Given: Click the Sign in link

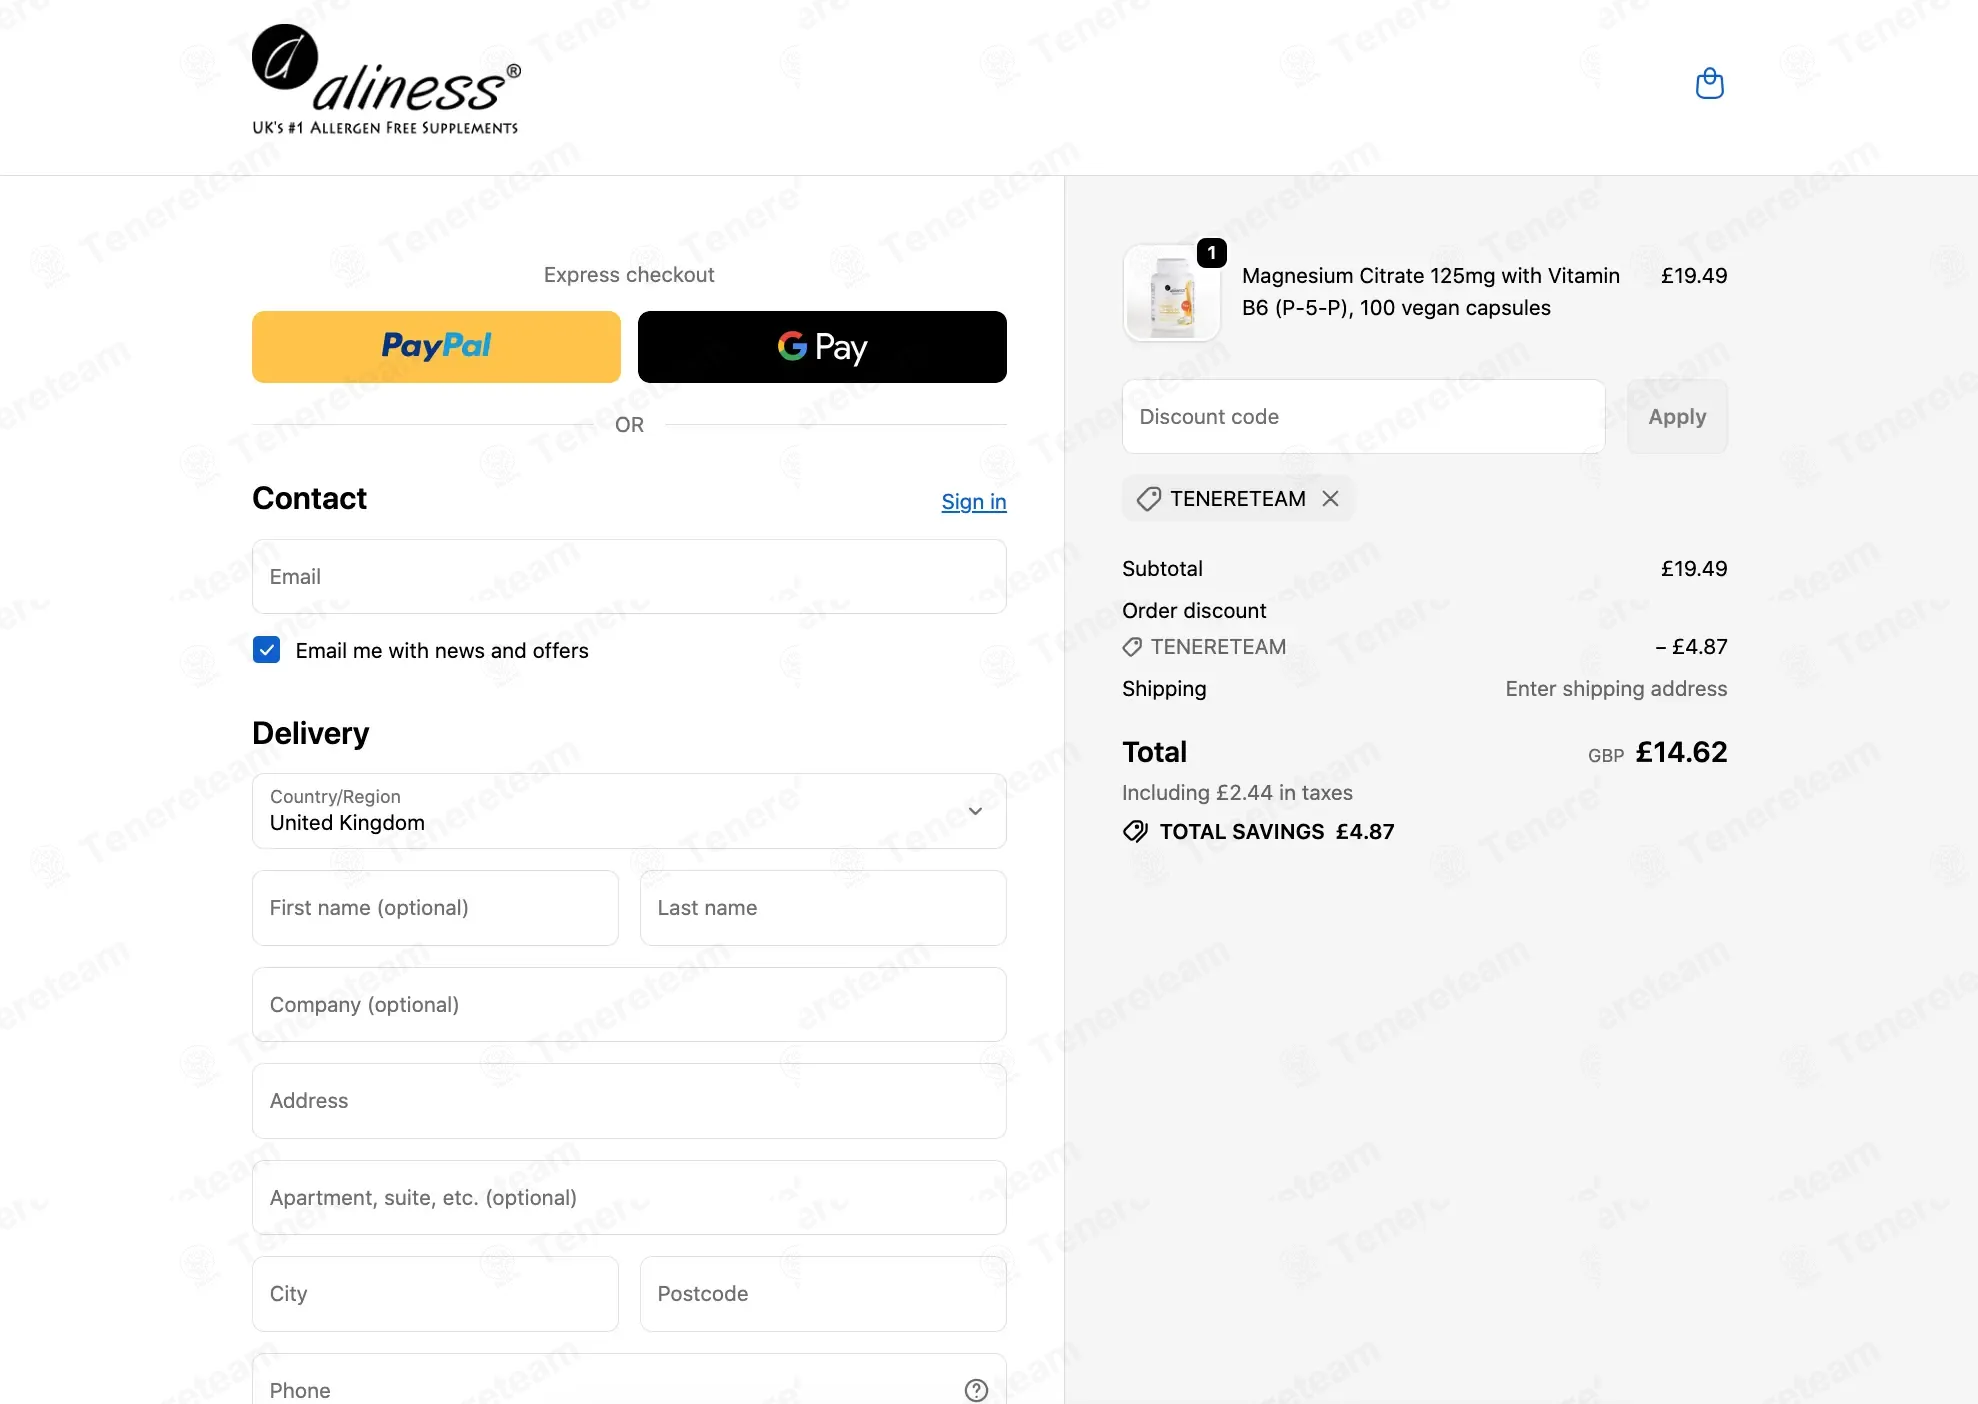Looking at the screenshot, I should [x=973, y=502].
